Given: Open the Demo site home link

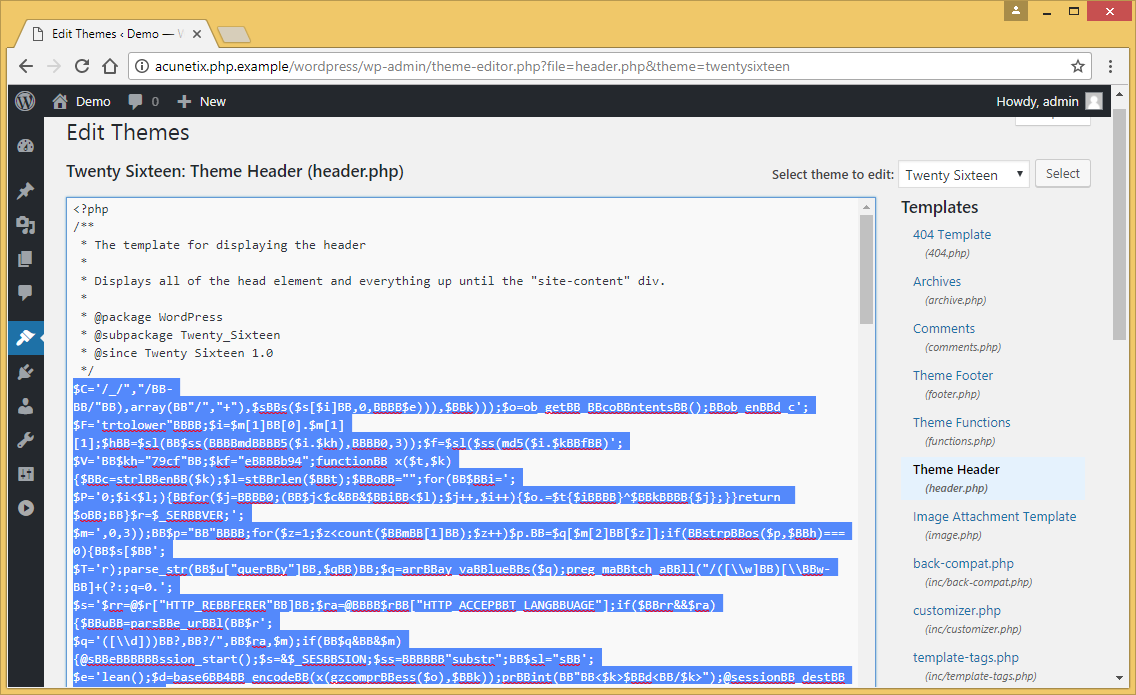Looking at the screenshot, I should 81,101.
